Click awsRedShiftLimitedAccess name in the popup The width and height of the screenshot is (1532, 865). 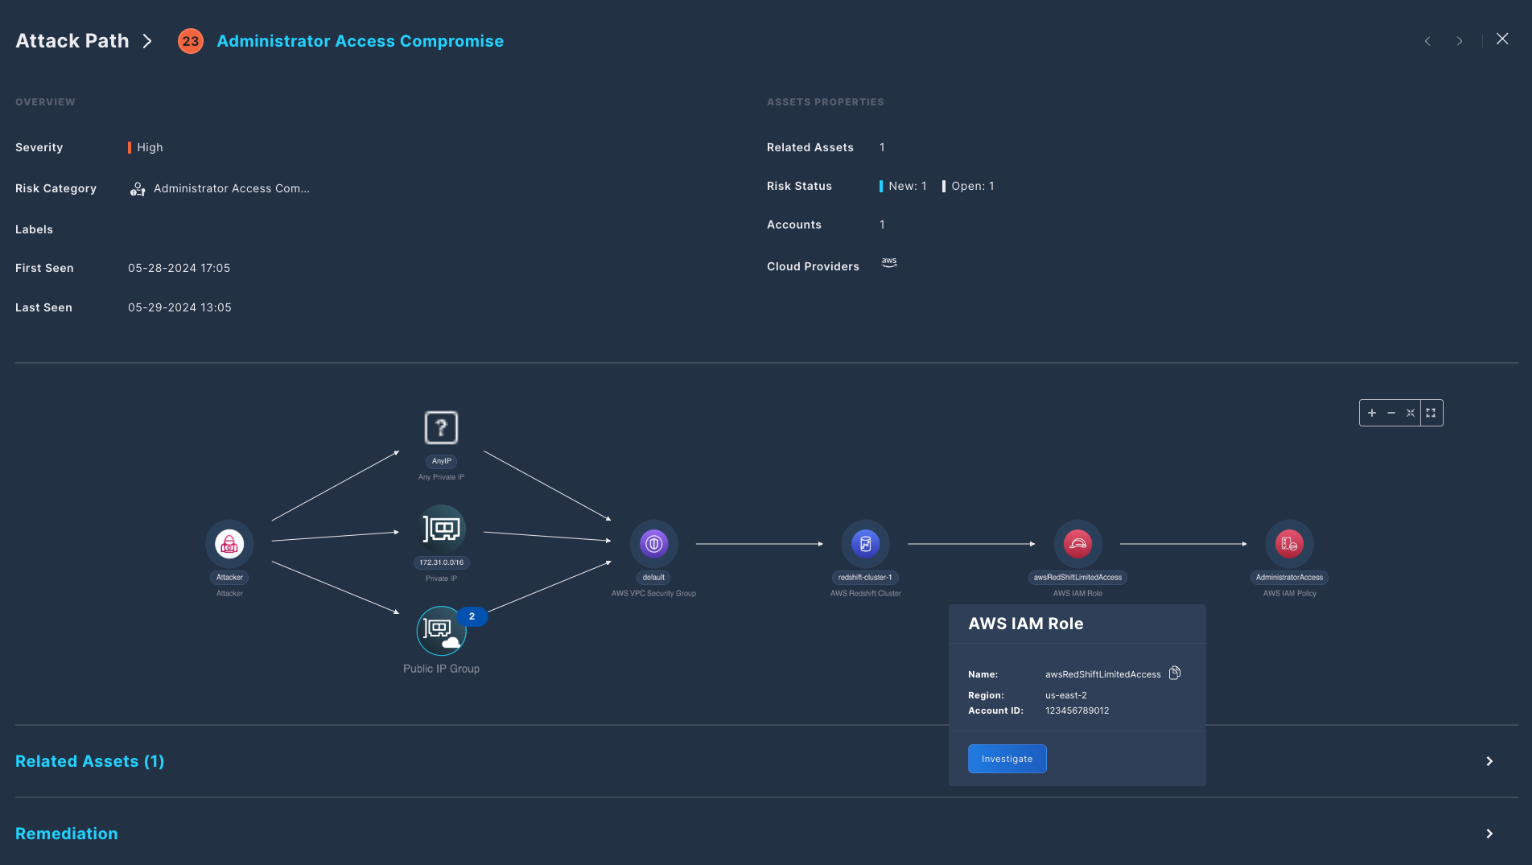pyautogui.click(x=1103, y=675)
